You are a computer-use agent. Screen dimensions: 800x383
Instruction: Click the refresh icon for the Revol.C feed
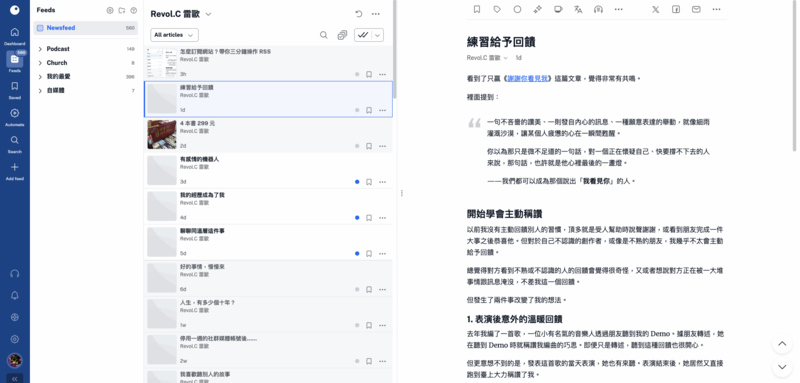click(x=358, y=14)
